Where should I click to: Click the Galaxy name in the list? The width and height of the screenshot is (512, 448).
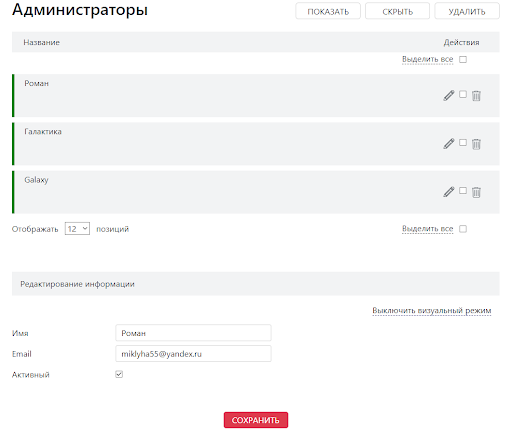[x=36, y=180]
